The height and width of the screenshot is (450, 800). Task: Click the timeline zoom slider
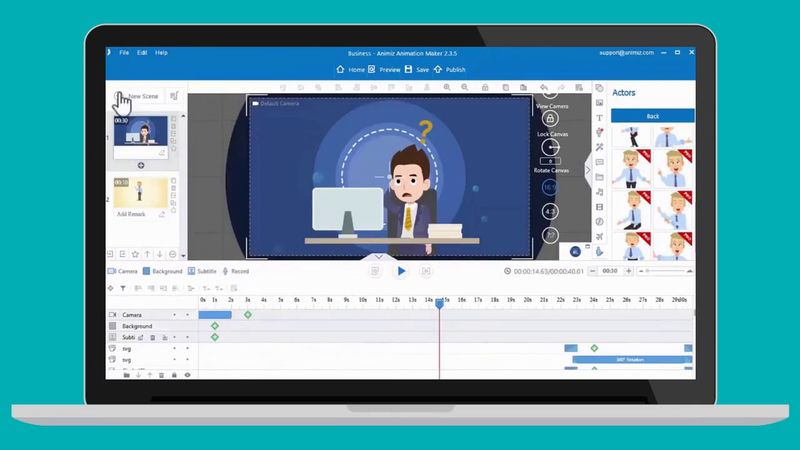[x=665, y=271]
